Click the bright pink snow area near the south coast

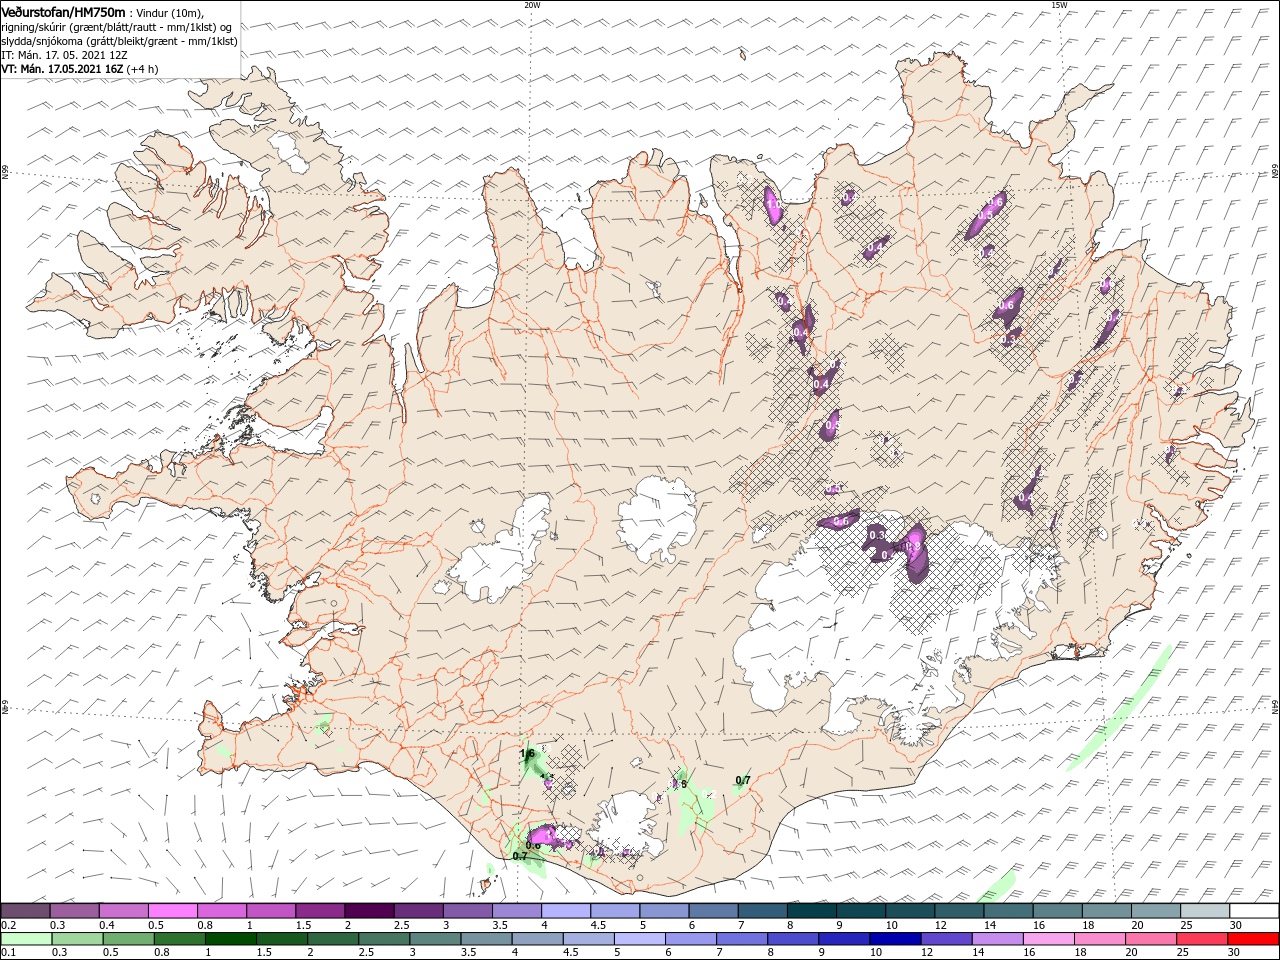(x=542, y=834)
